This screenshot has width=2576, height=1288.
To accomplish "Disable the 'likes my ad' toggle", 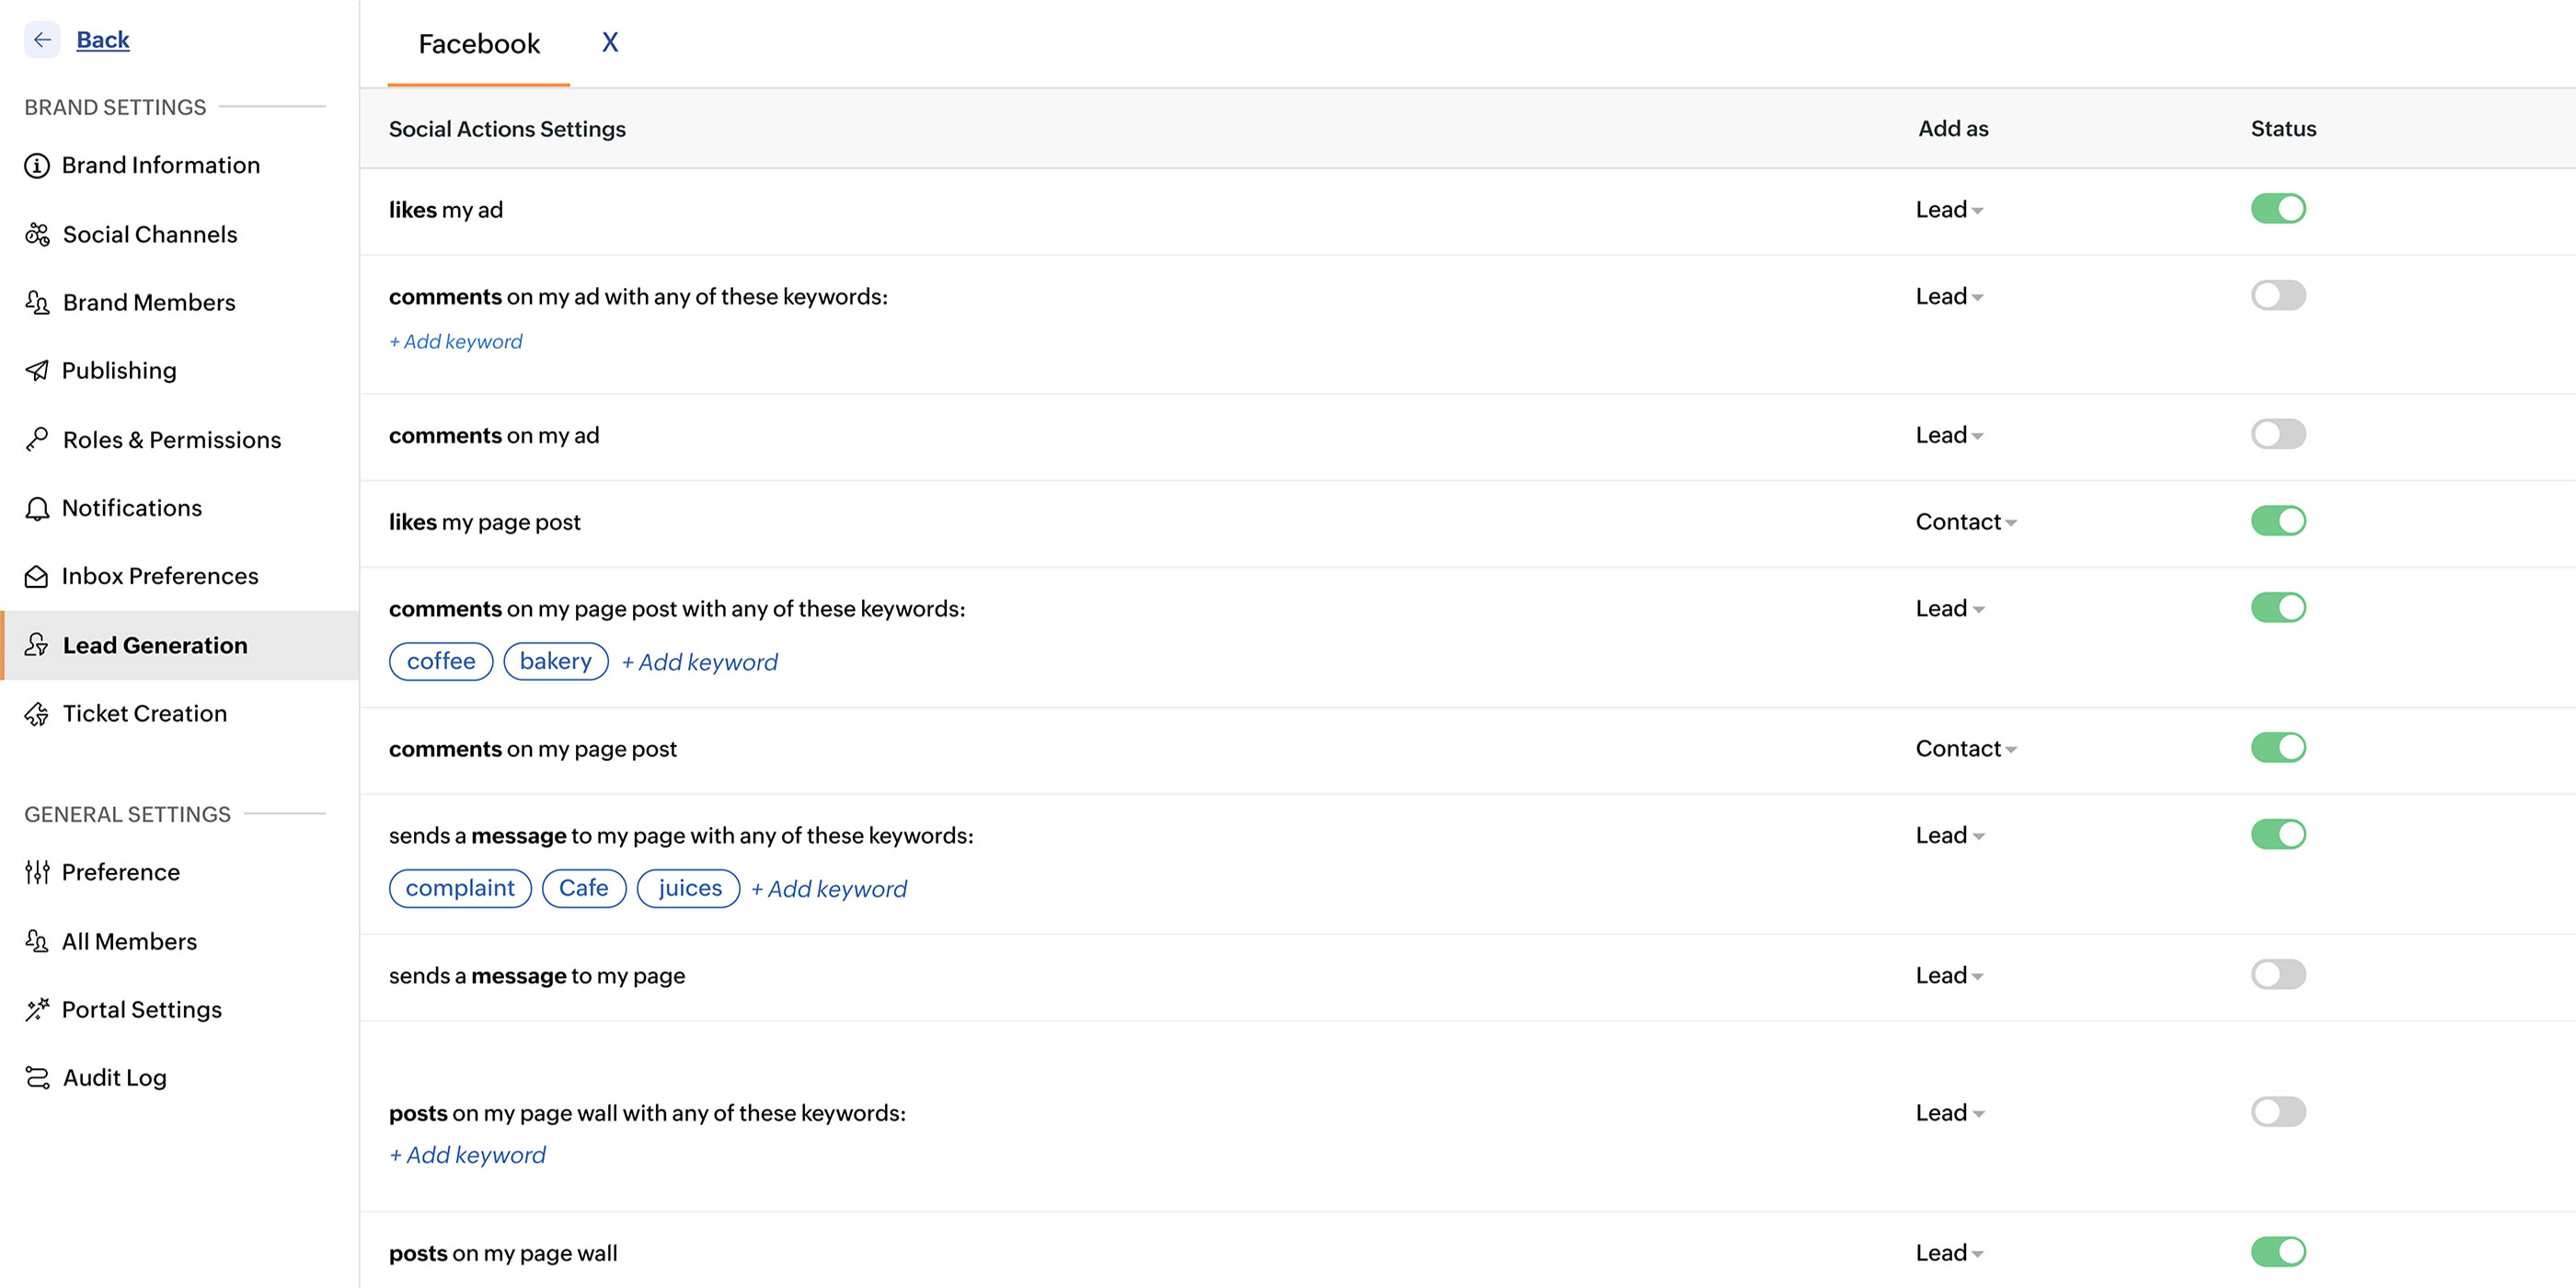I will [x=2277, y=209].
